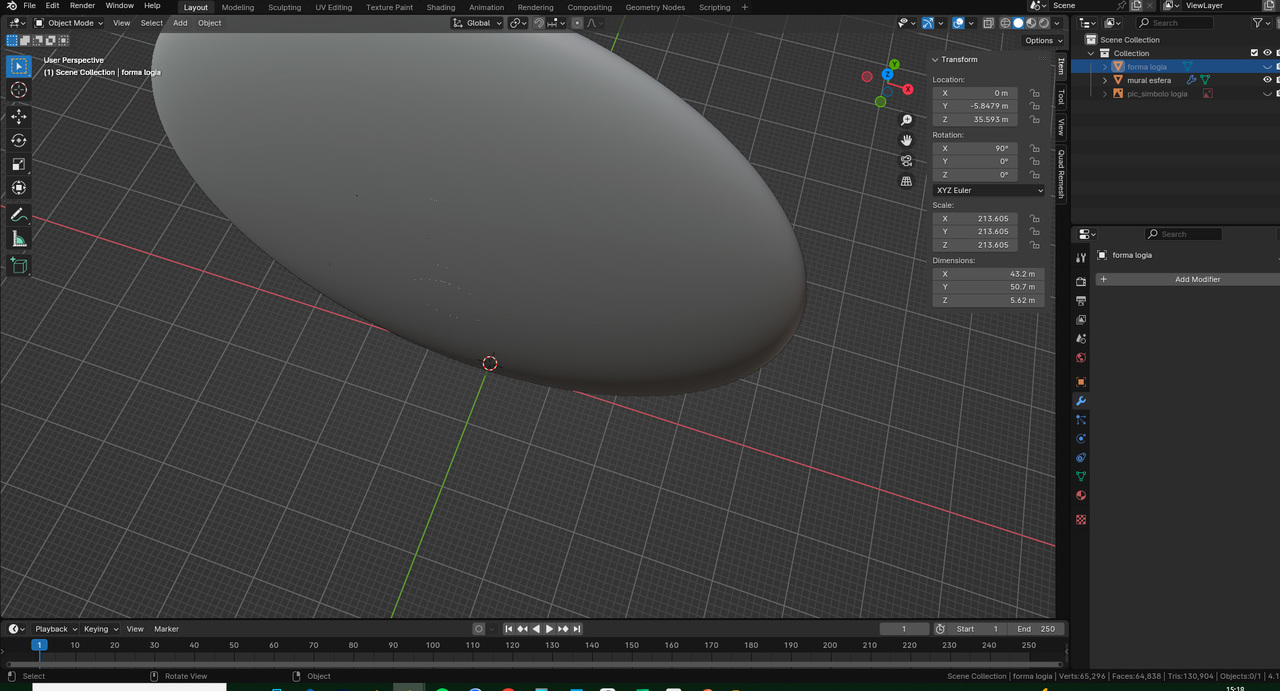This screenshot has width=1280, height=691.
Task: Open the viewport shading options arrow
Action: tap(1058, 23)
